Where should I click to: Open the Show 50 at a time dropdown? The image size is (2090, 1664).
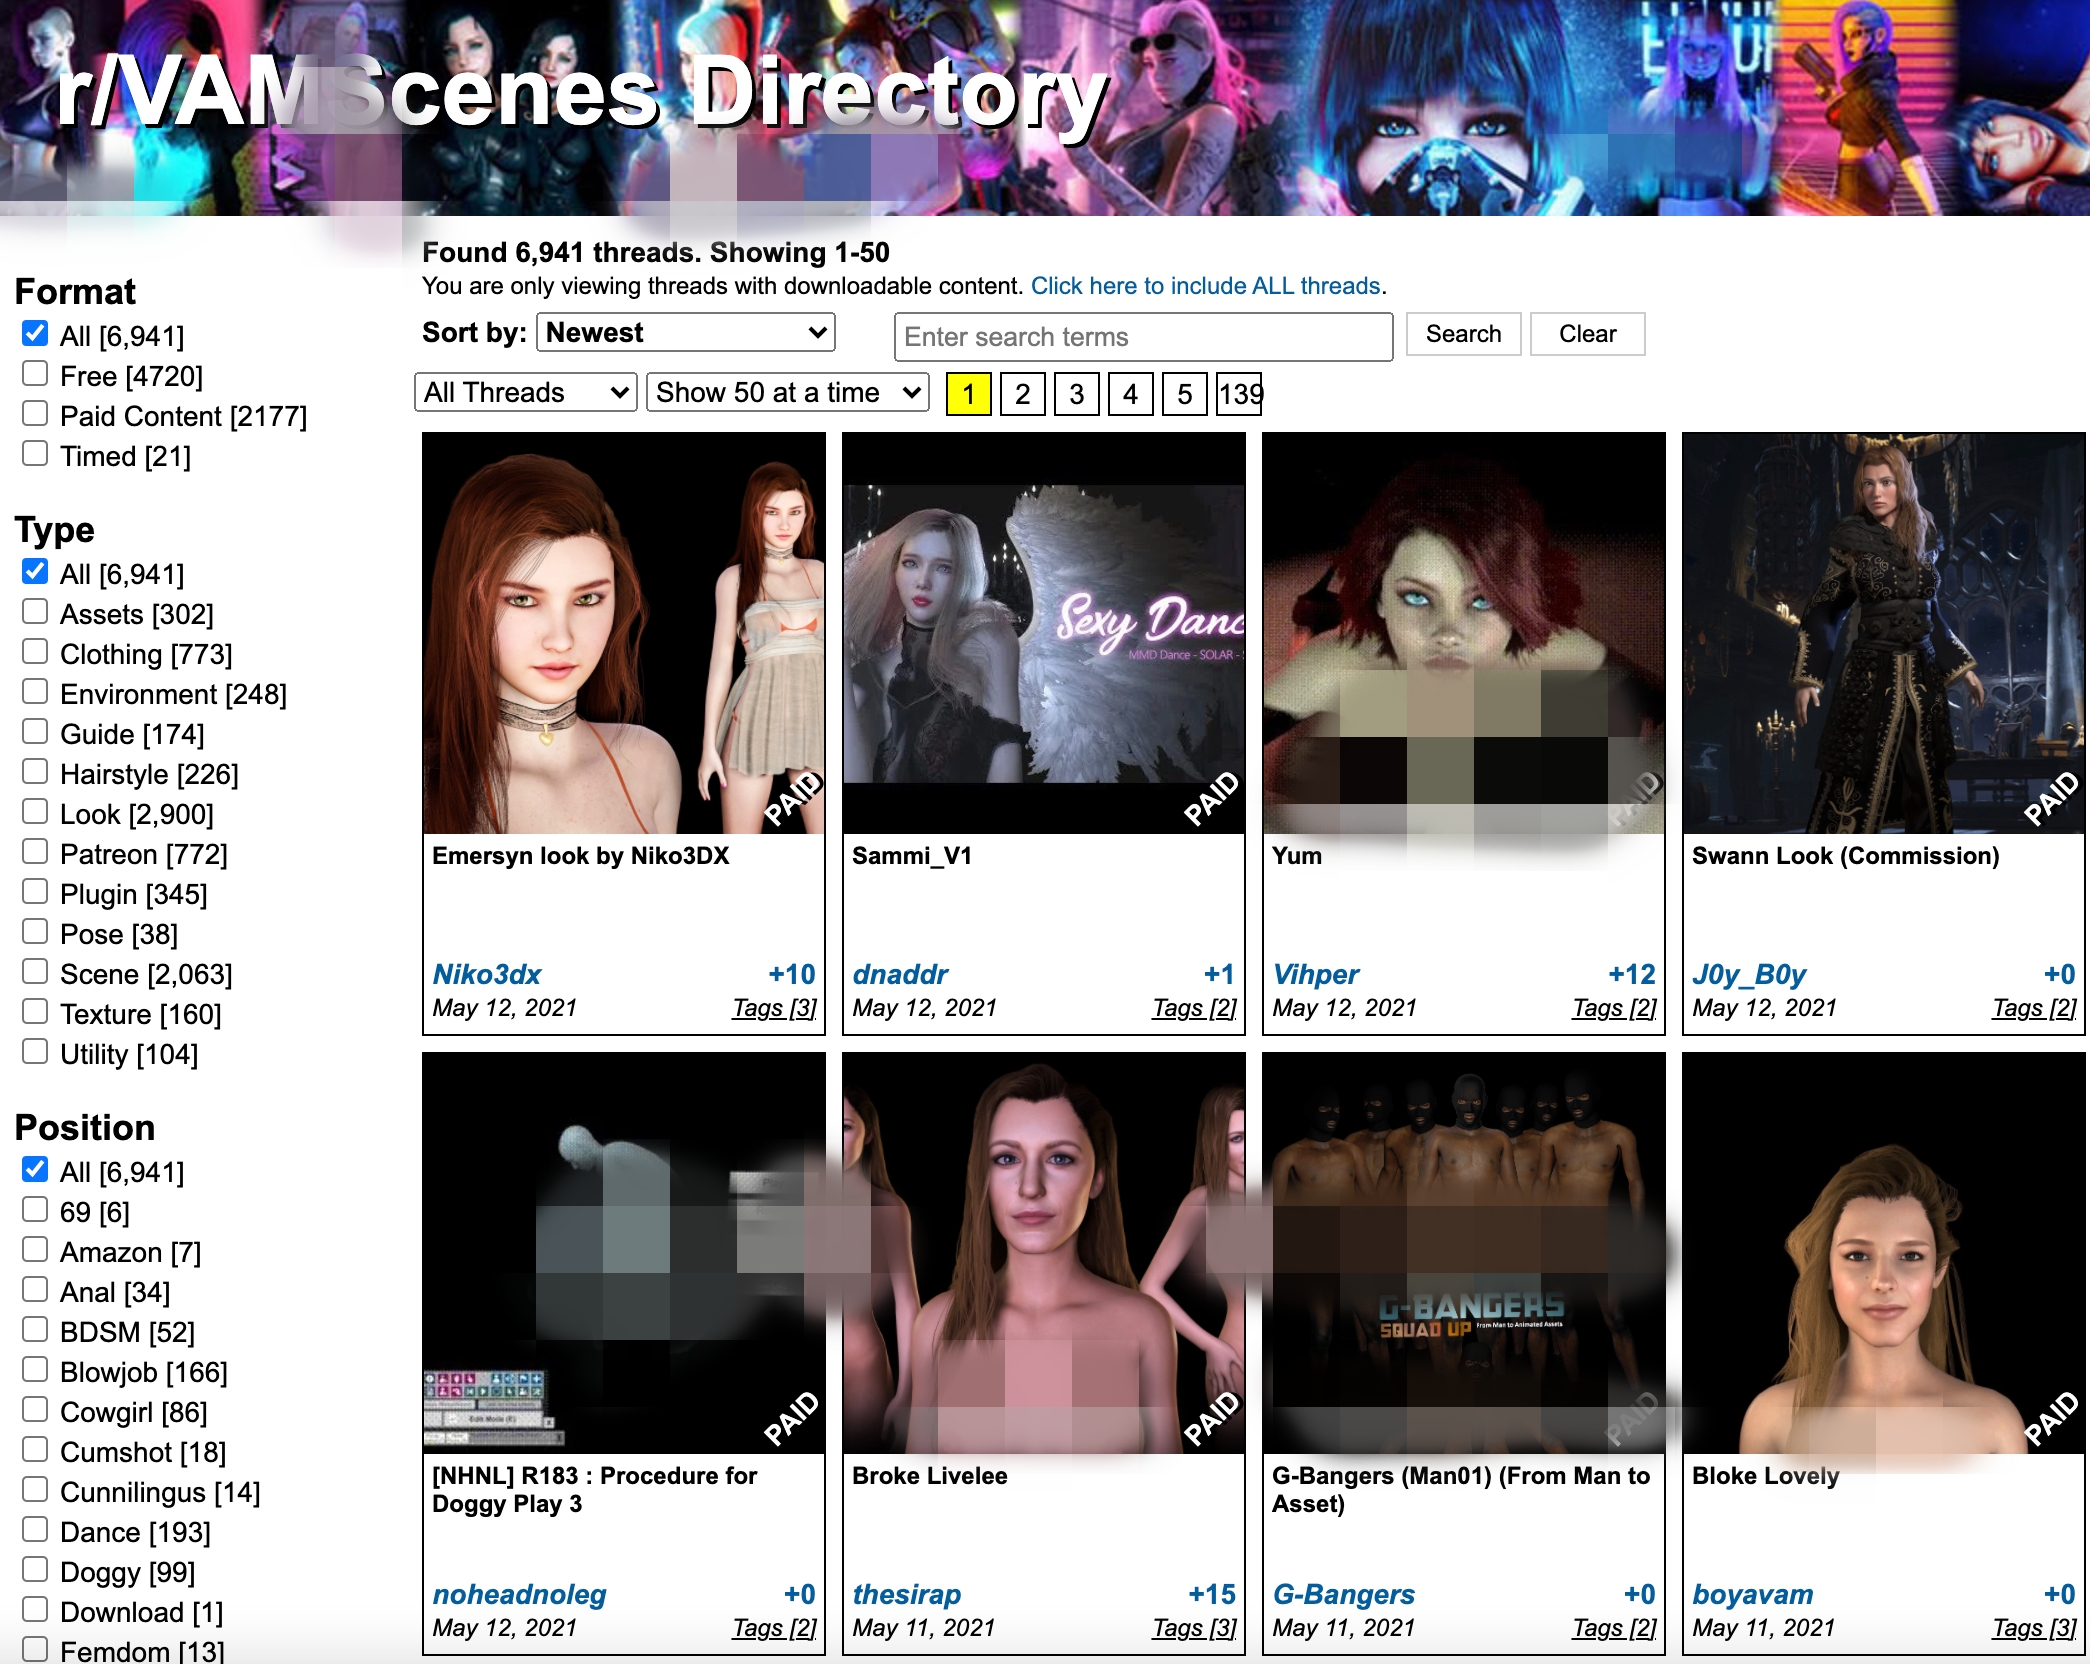(787, 393)
